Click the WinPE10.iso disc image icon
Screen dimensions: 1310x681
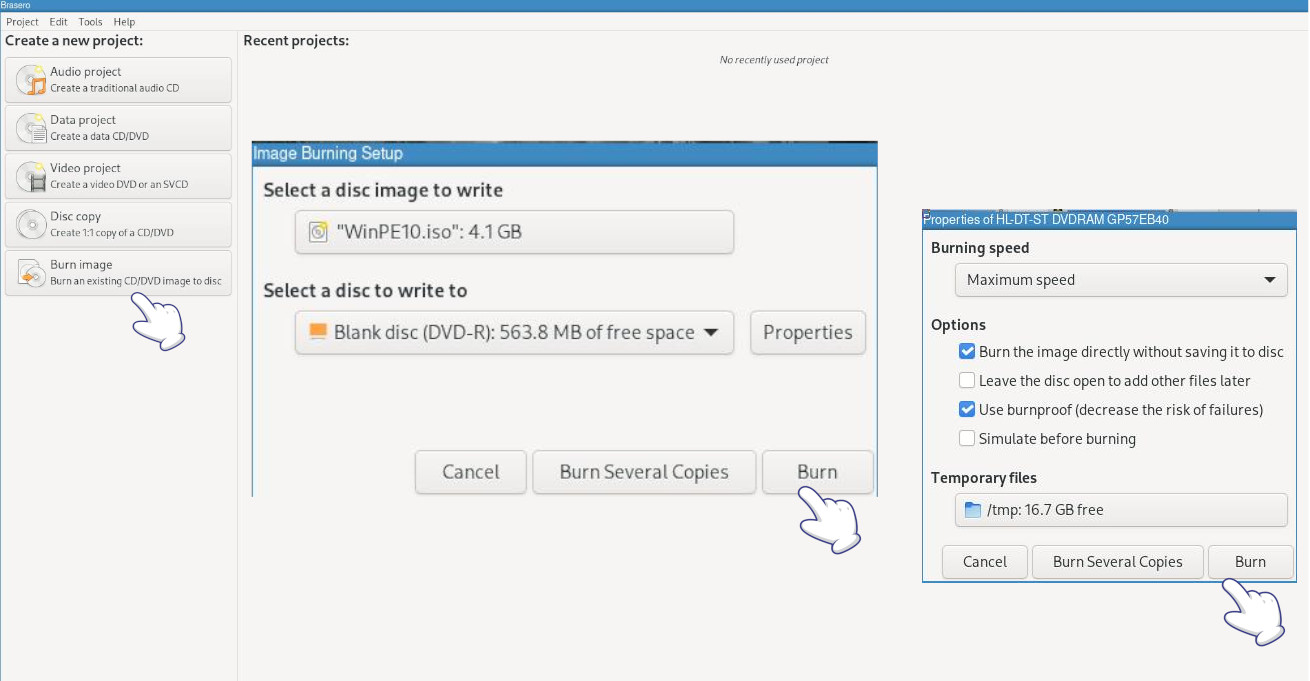[319, 232]
